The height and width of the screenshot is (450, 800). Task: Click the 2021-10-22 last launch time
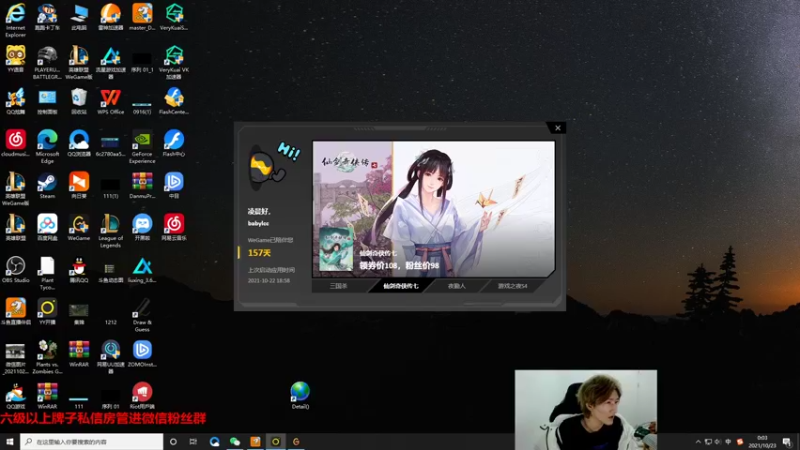[268, 281]
